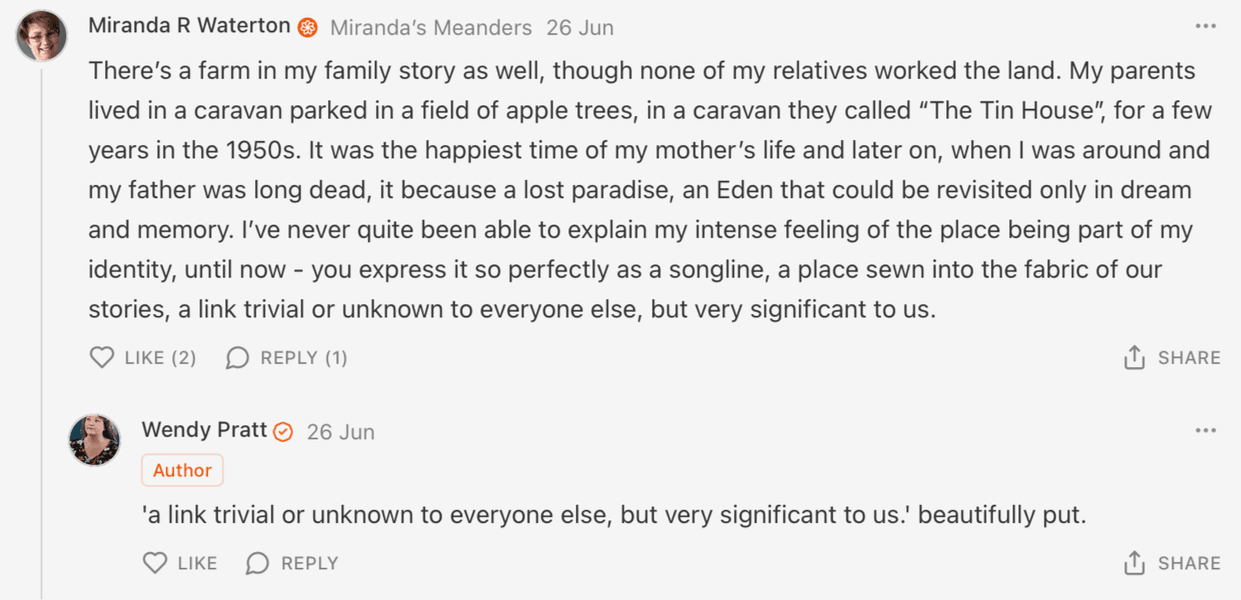Open the three-dot menu on Miranda's comment
The width and height of the screenshot is (1241, 600).
1206,26
